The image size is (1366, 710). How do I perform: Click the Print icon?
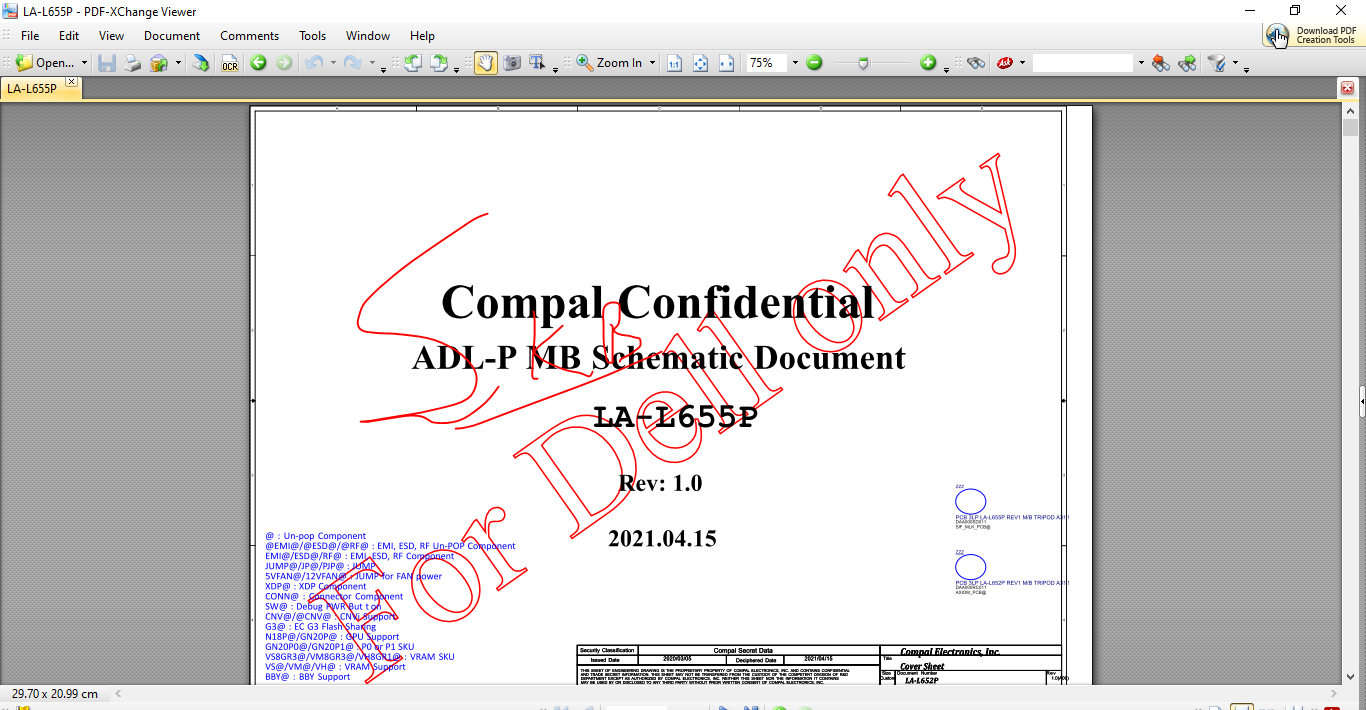[132, 63]
